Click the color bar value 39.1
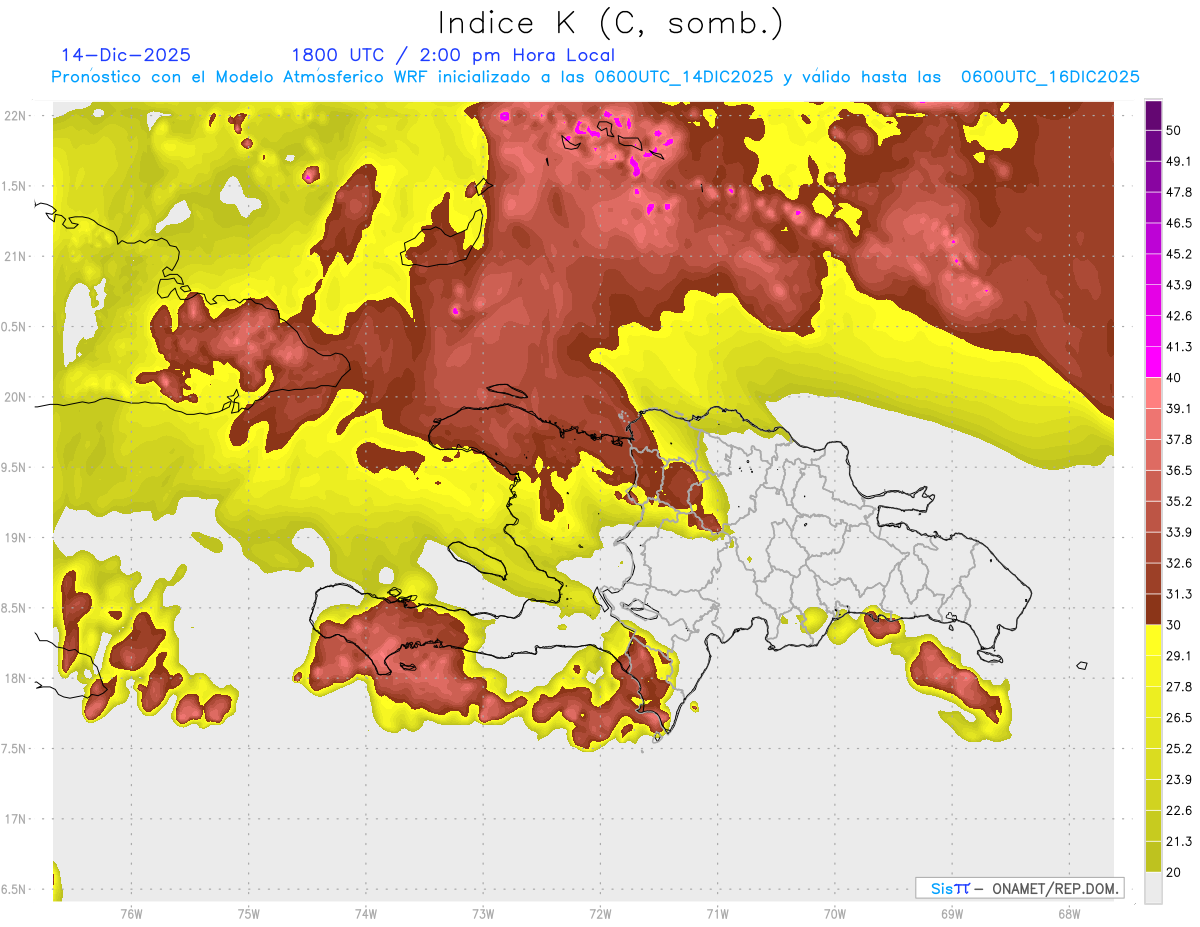The width and height of the screenshot is (1200, 927). coord(1179,408)
